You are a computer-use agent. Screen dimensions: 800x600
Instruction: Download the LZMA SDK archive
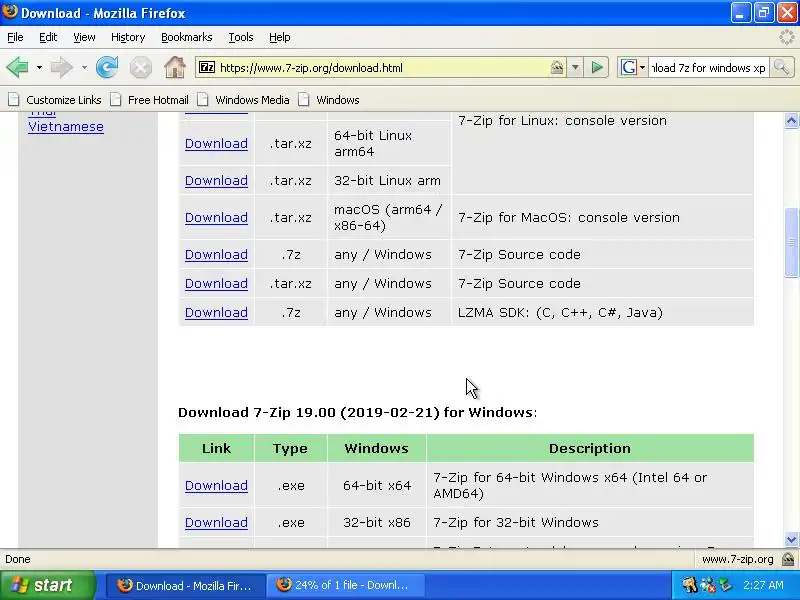[216, 312]
